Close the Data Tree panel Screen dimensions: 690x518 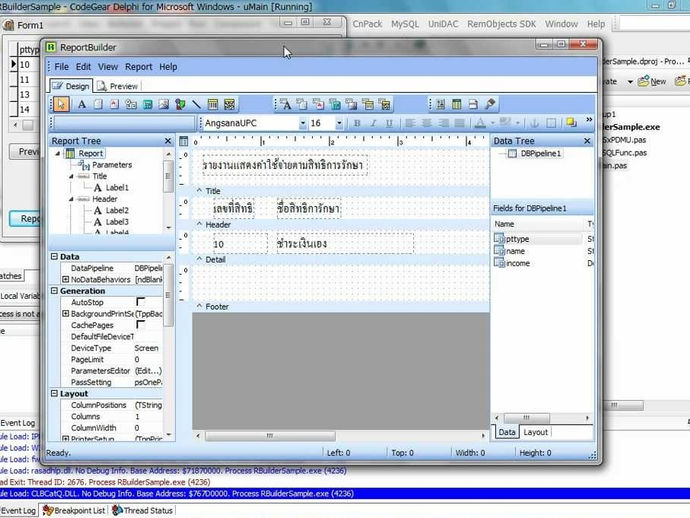pyautogui.click(x=587, y=141)
